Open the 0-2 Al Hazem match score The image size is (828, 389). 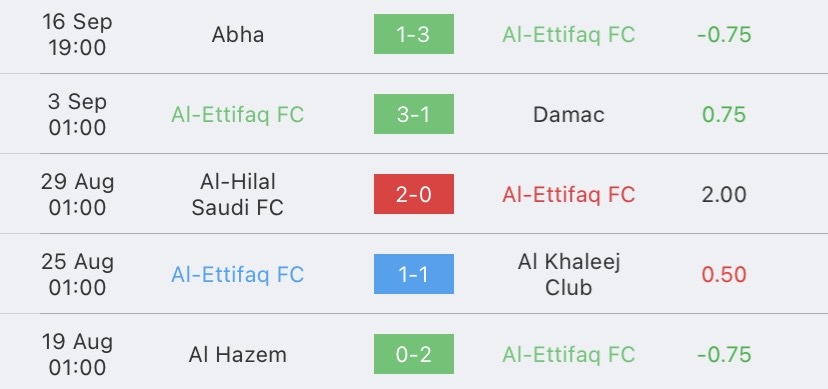pos(413,354)
